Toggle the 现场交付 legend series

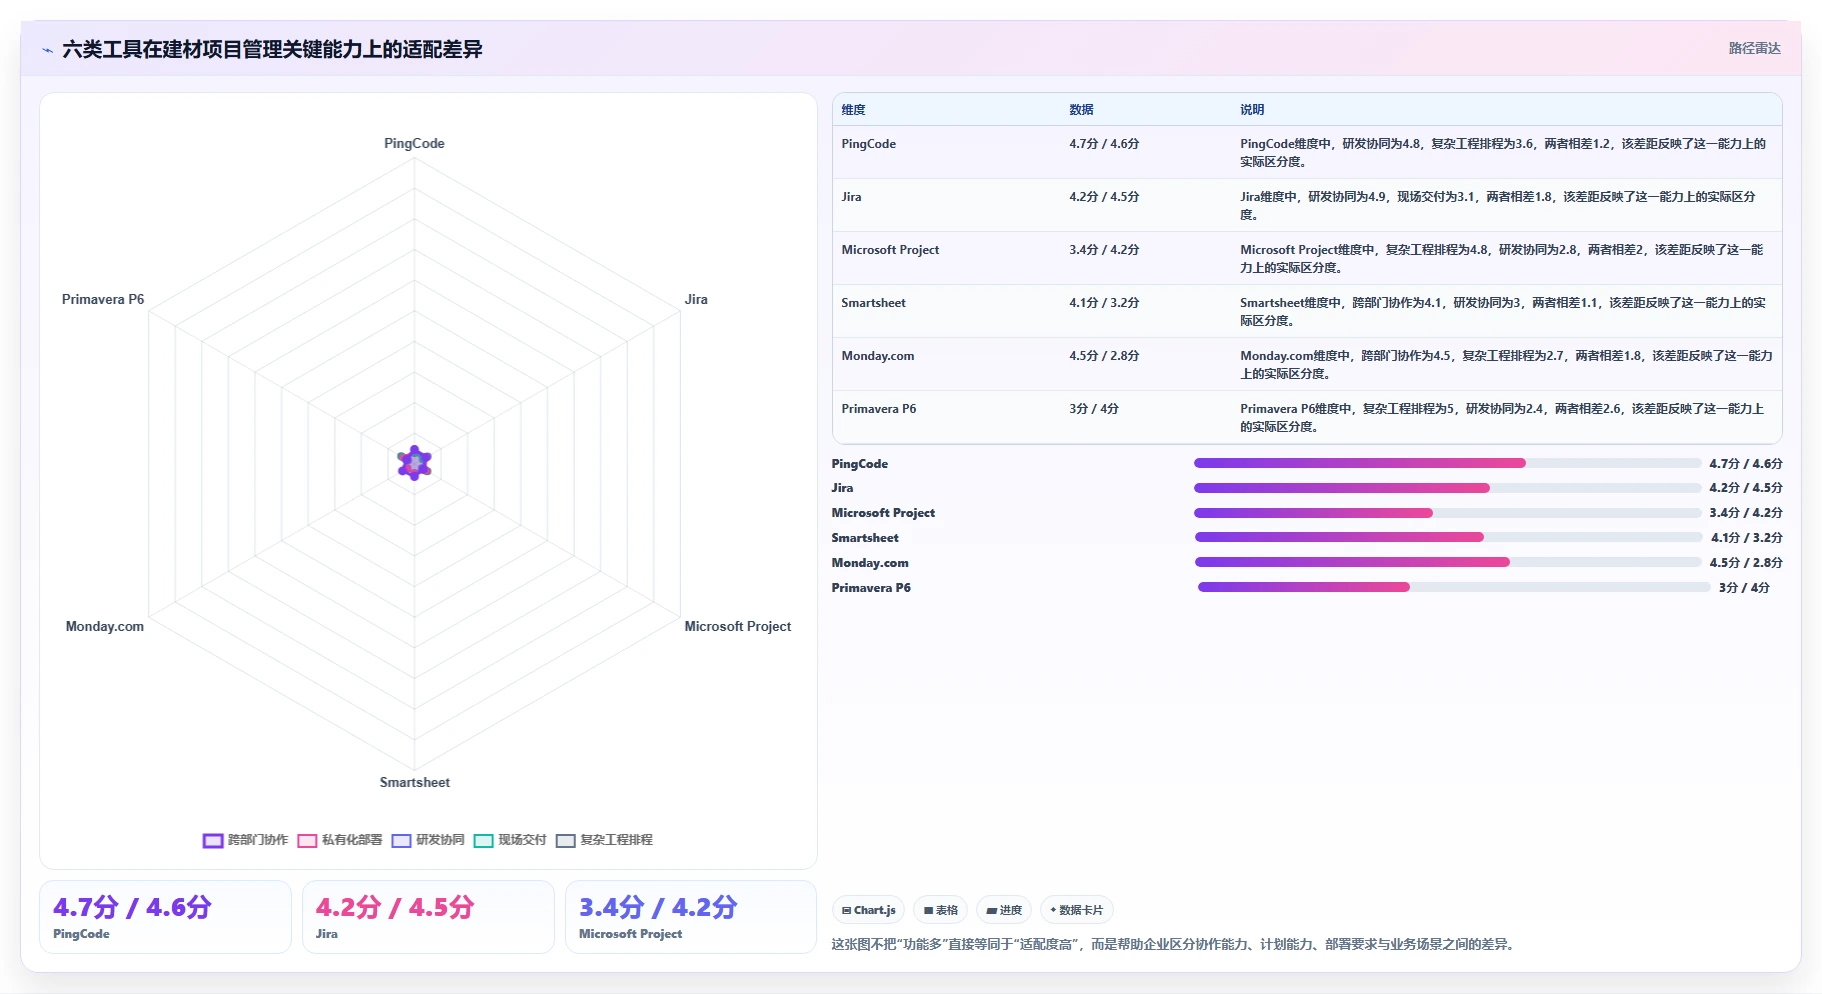510,840
